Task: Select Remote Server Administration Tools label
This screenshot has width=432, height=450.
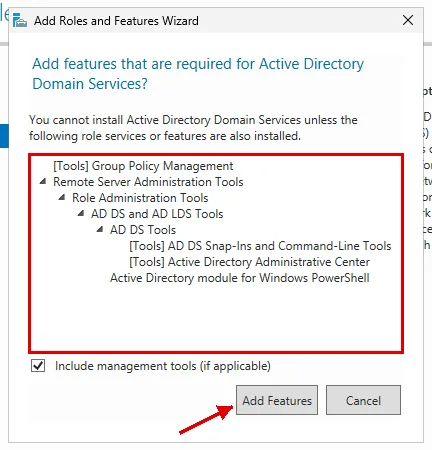Action: (148, 182)
